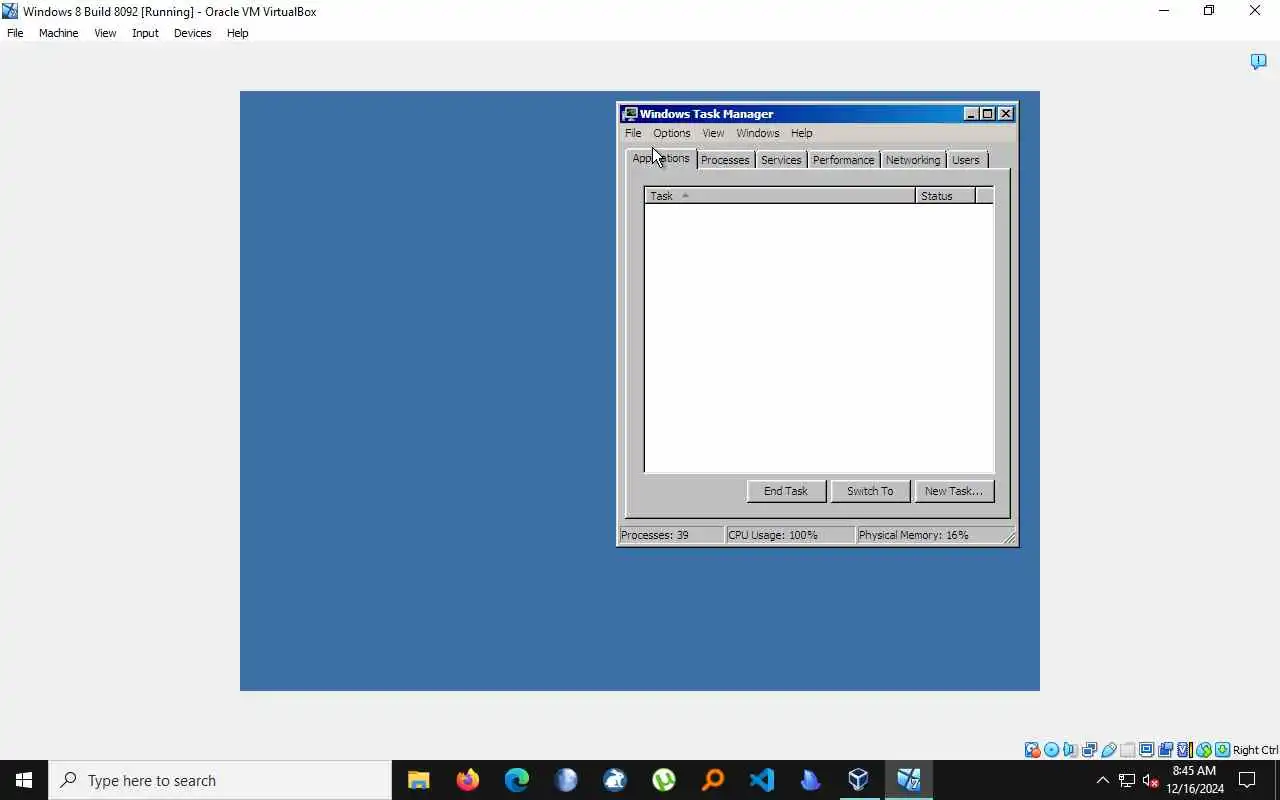The image size is (1280, 800).
Task: Click the muted volume tray icon
Action: (x=1151, y=780)
